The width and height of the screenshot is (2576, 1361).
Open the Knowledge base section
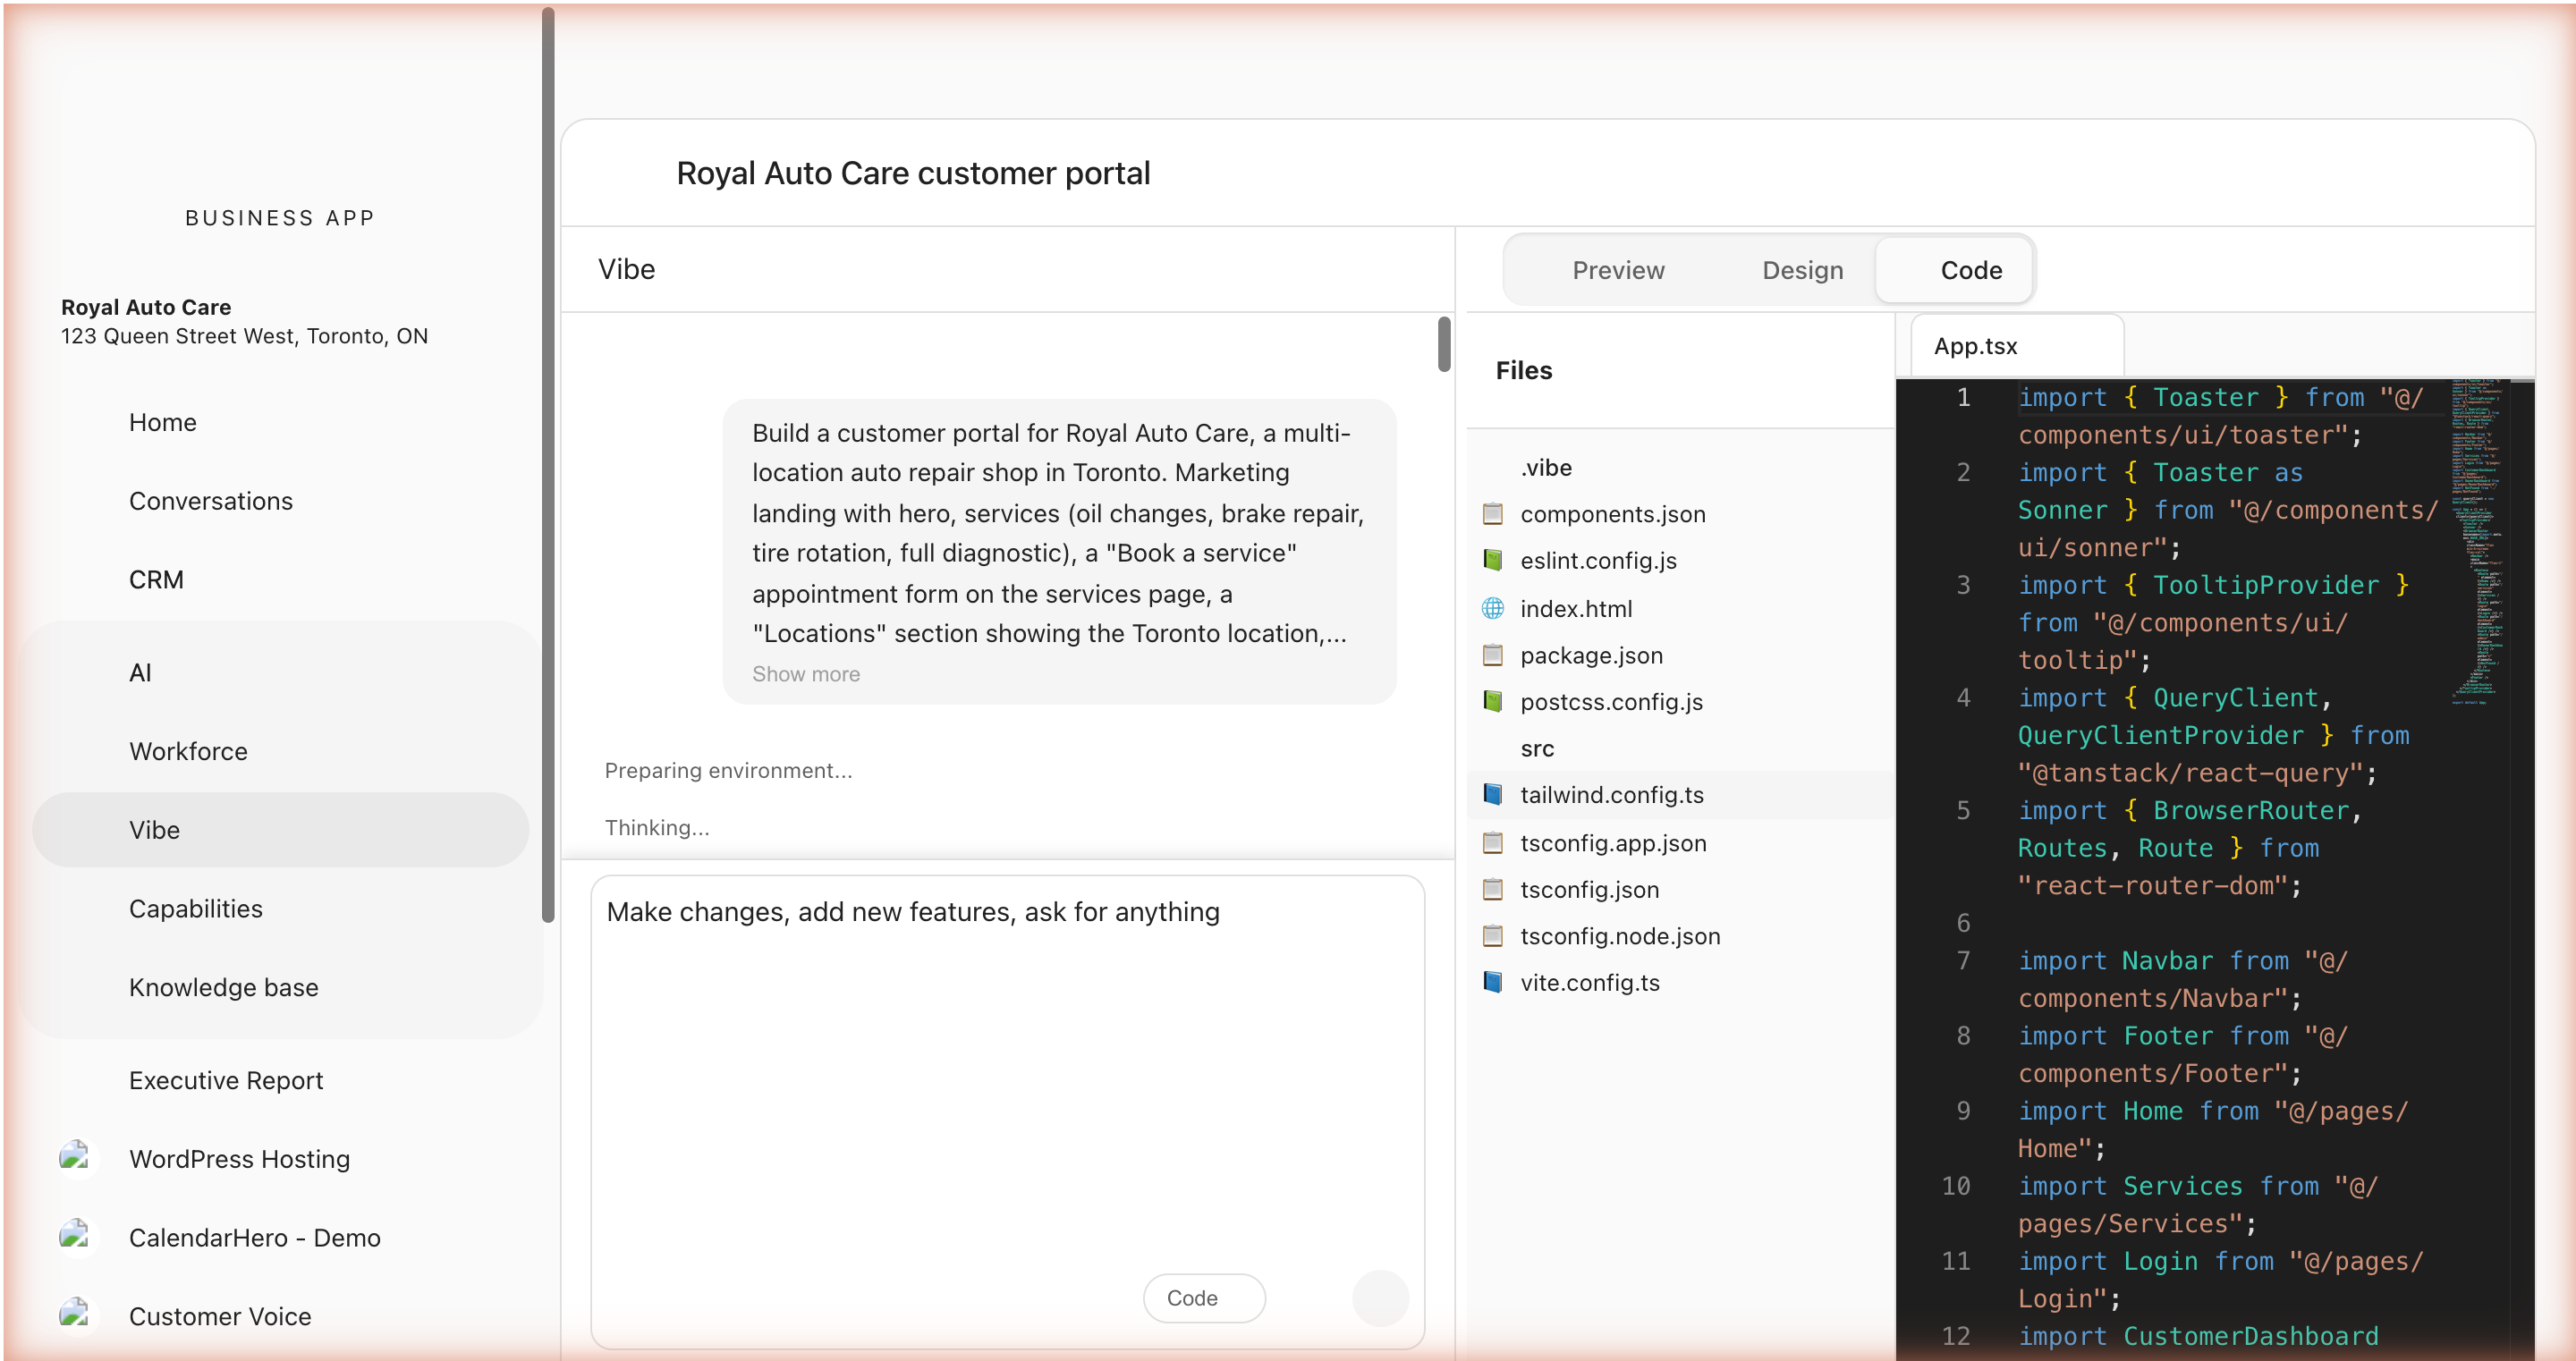[x=223, y=987]
